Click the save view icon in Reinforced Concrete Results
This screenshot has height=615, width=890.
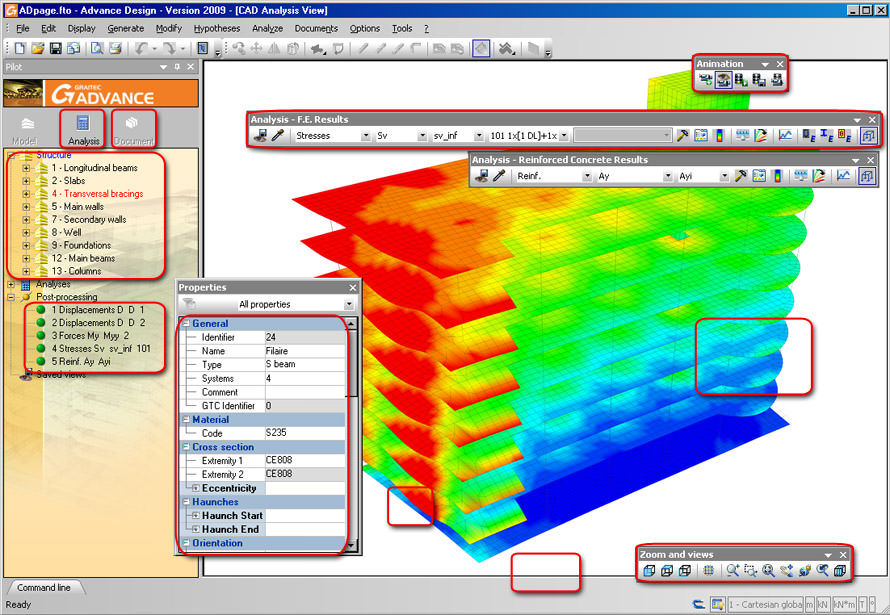click(x=481, y=176)
